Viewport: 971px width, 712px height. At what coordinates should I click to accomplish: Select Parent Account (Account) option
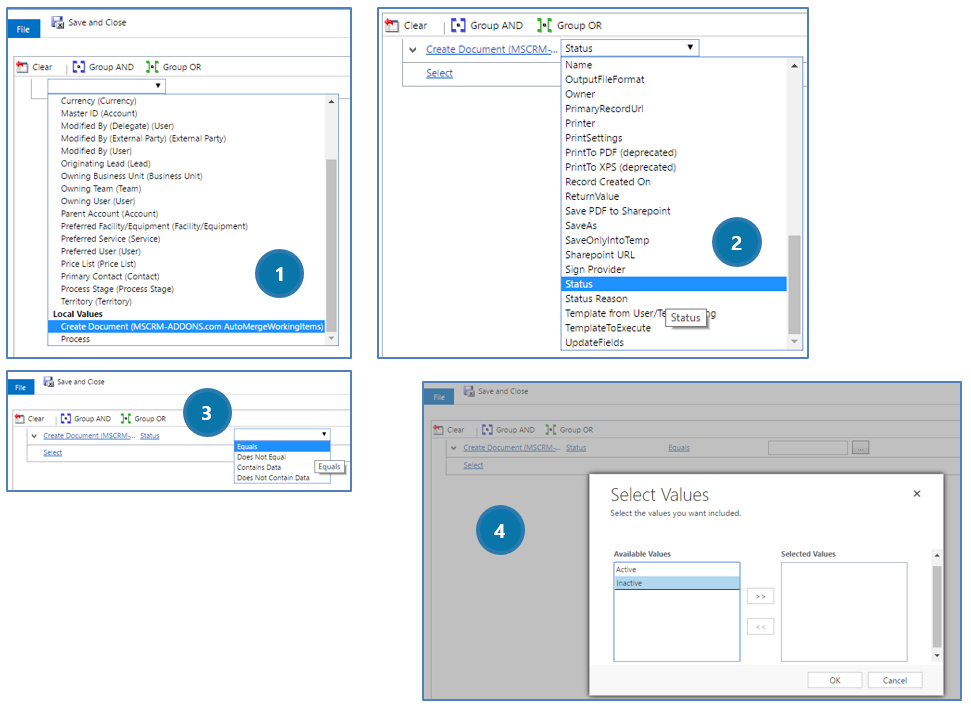tap(109, 214)
